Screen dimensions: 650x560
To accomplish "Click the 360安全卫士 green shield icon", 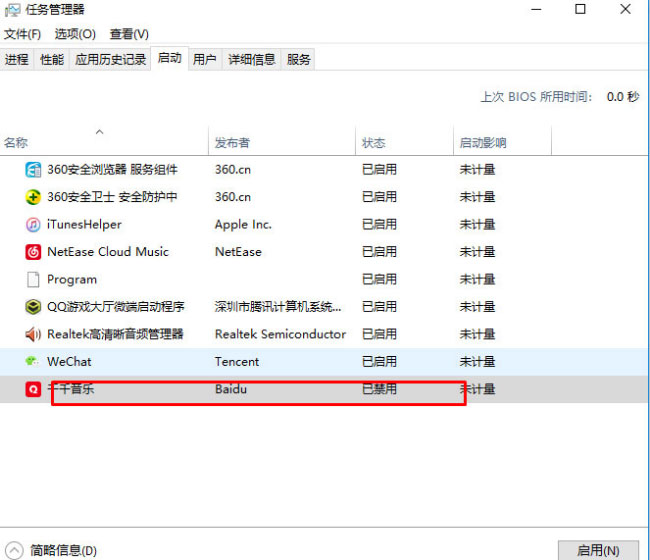I will click(33, 197).
